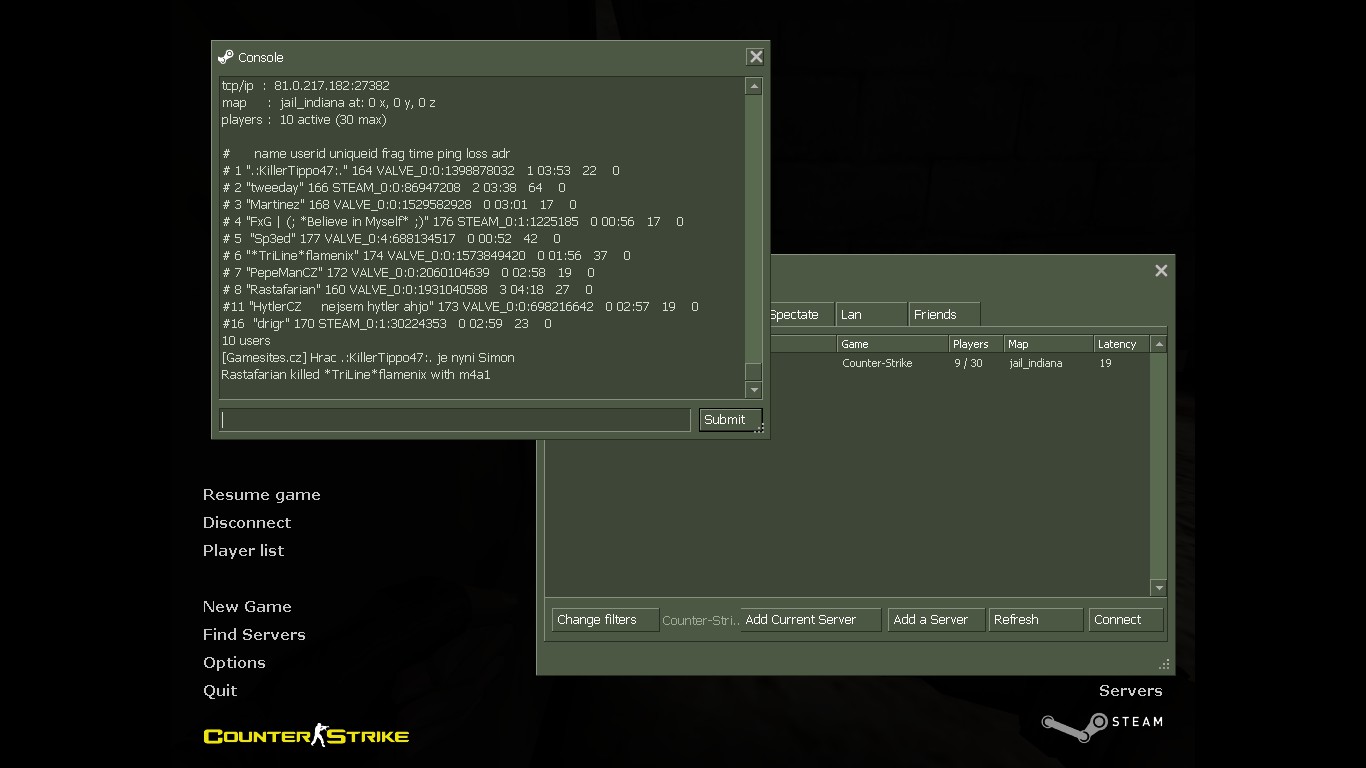Sort servers by Players column
The width and height of the screenshot is (1366, 768).
[976, 344]
